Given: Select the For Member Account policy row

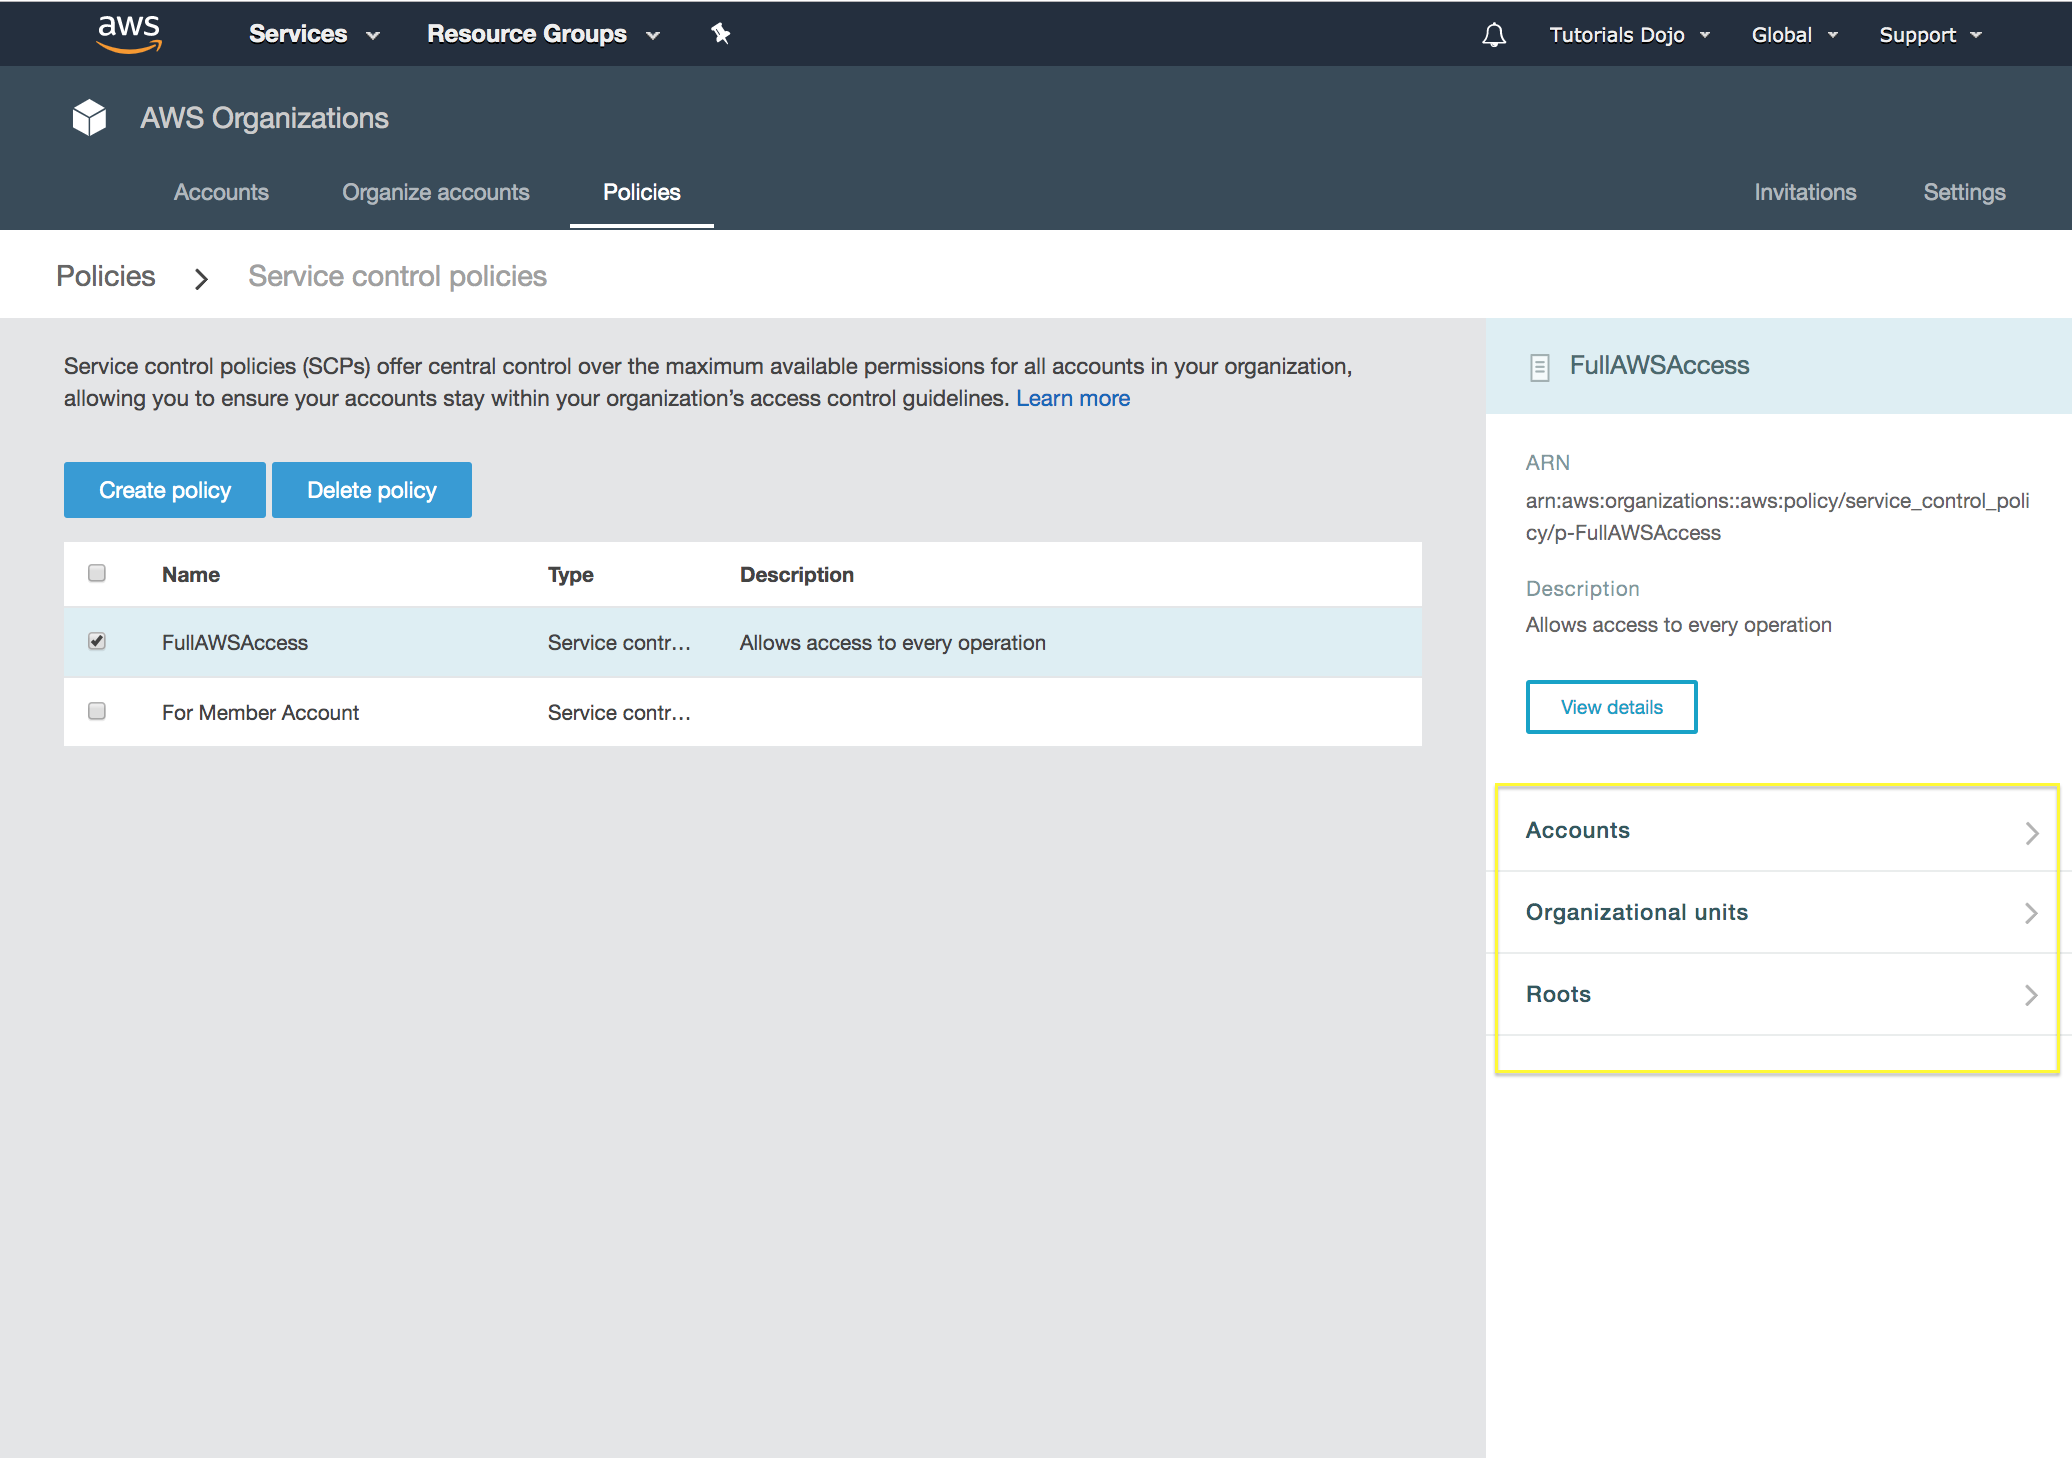Looking at the screenshot, I should point(743,712).
